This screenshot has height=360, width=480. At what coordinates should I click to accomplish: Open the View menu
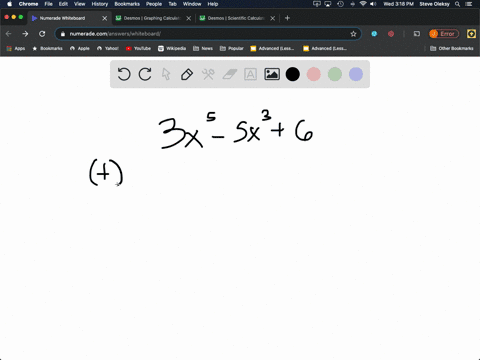[80, 4]
